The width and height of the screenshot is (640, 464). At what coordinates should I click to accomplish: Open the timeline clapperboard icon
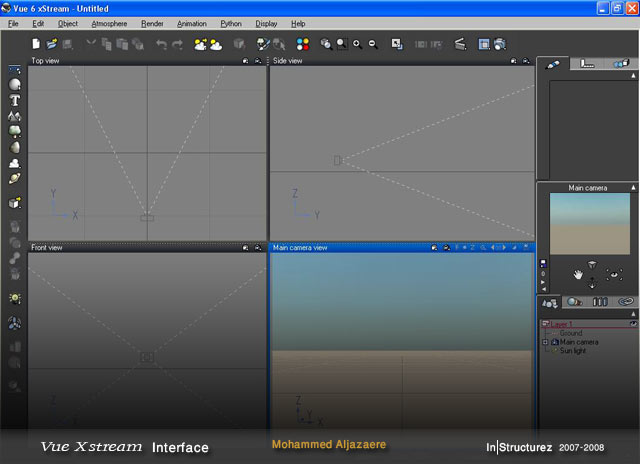coord(460,44)
